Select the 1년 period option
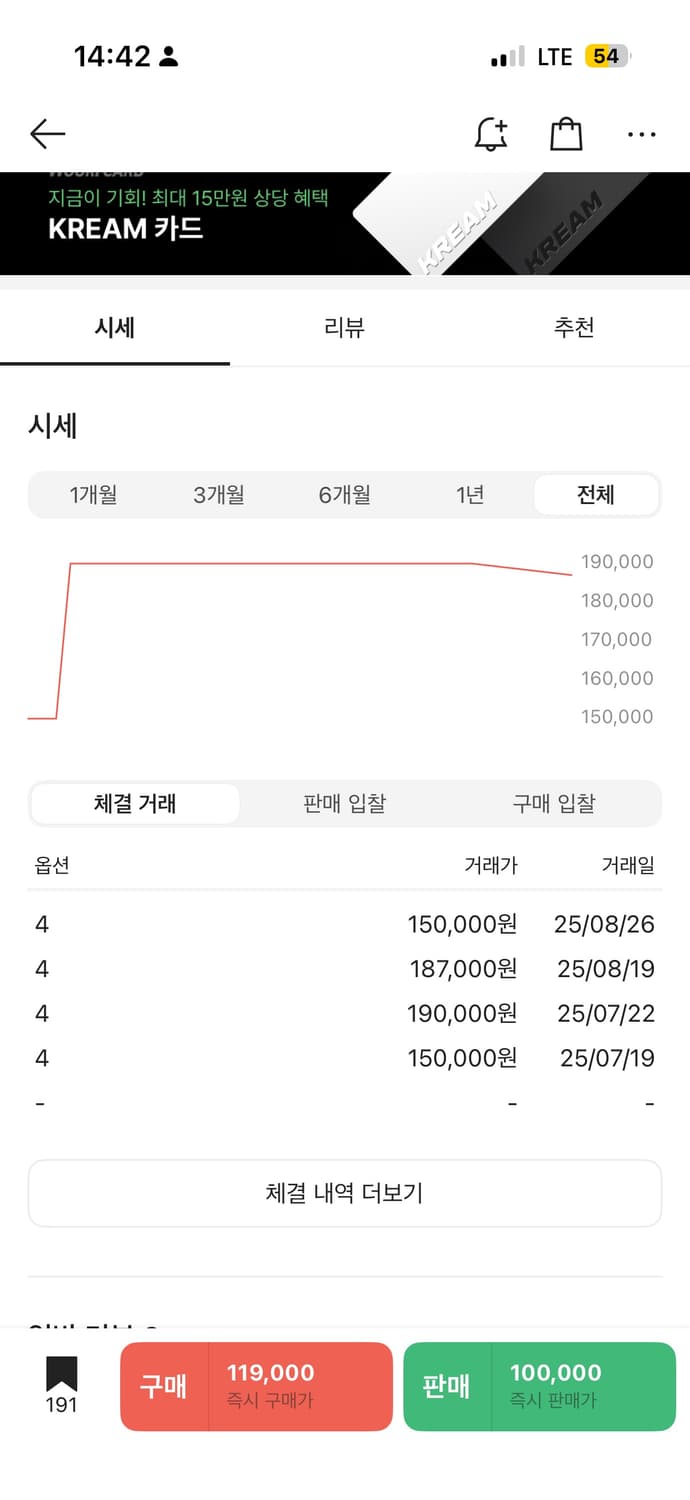The image size is (690, 1500). (x=470, y=495)
